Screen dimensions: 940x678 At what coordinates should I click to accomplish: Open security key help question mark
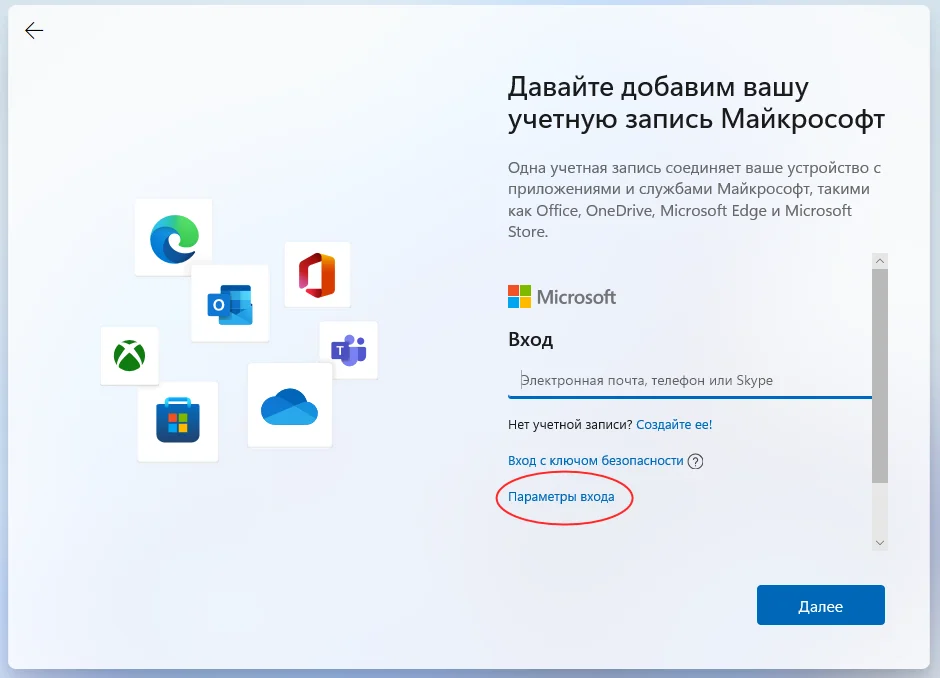pyautogui.click(x=695, y=461)
